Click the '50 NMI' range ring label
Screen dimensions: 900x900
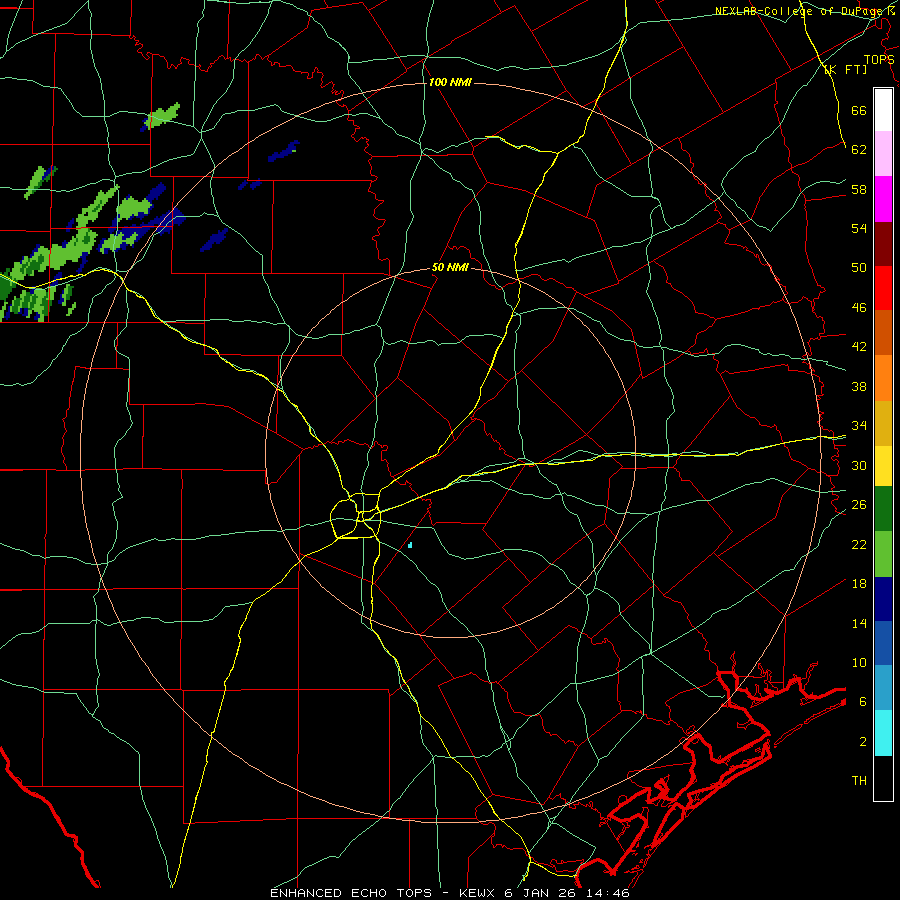point(450,267)
